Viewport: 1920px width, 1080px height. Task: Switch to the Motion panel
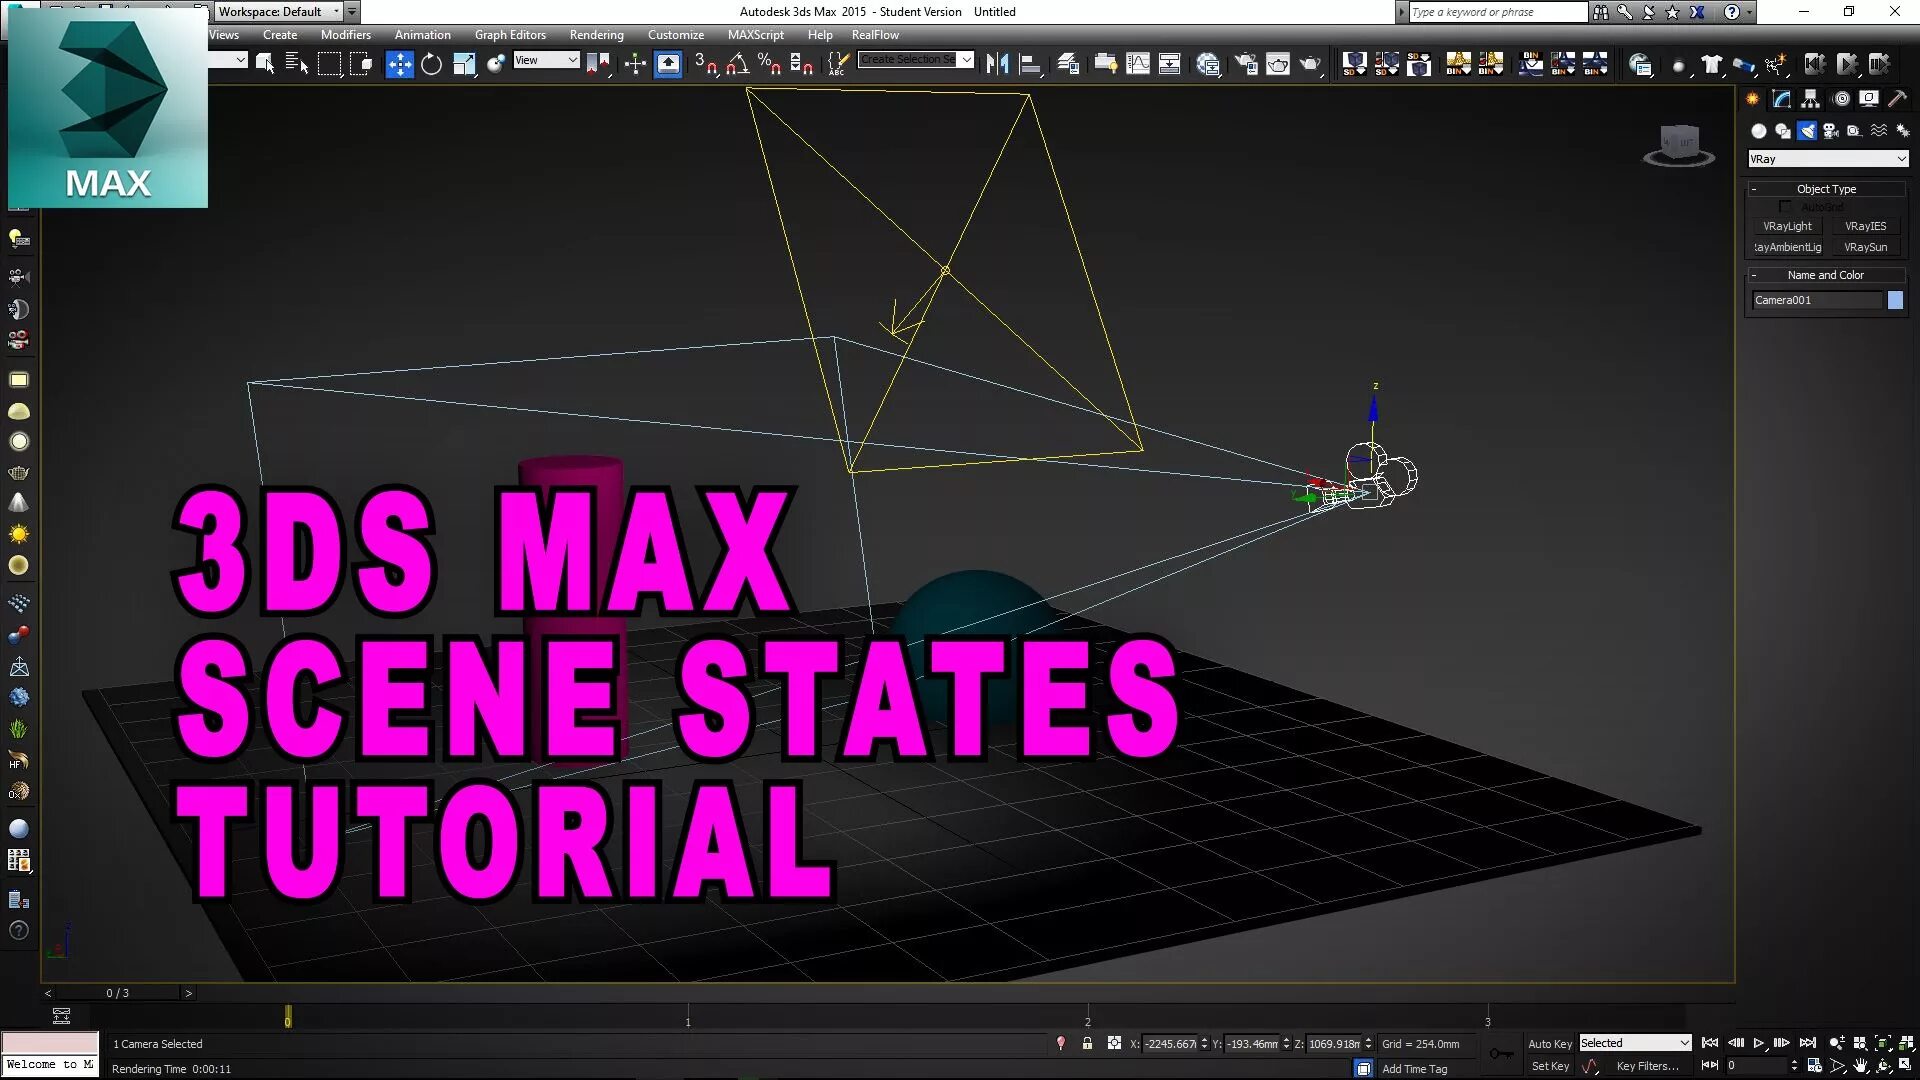[1841, 99]
